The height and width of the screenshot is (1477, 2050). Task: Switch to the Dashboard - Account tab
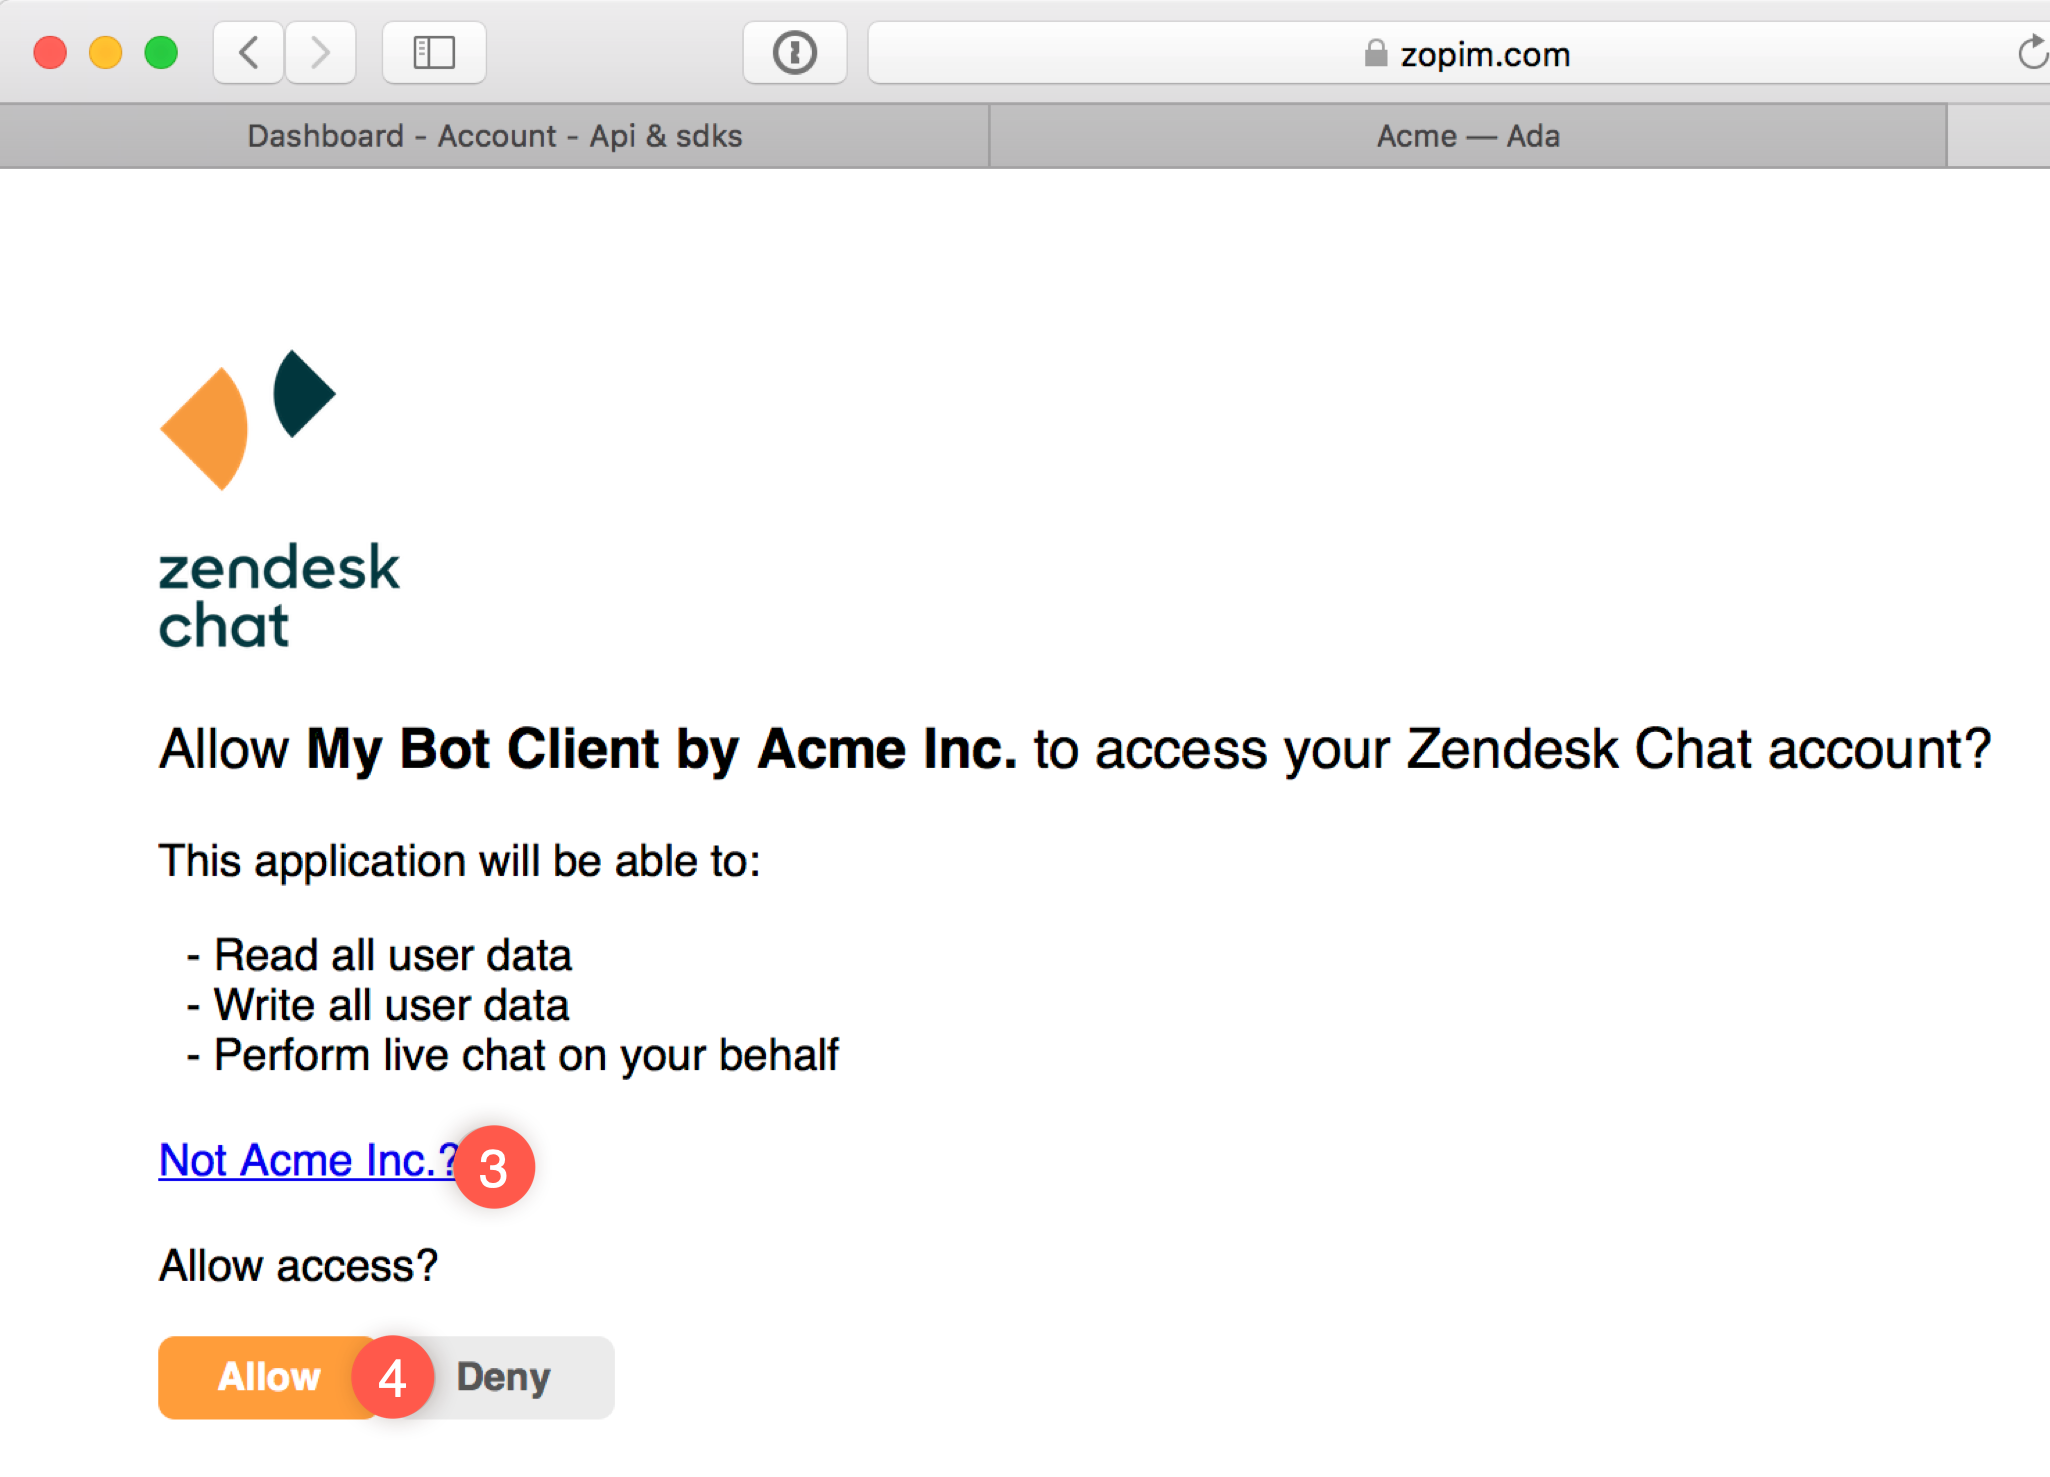coord(494,136)
